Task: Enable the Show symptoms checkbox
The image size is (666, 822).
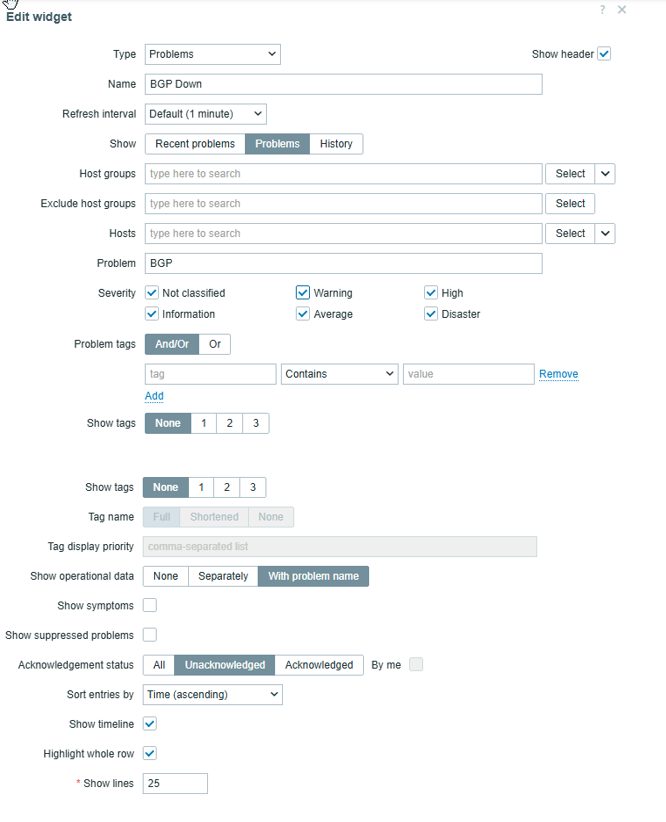Action: (150, 605)
